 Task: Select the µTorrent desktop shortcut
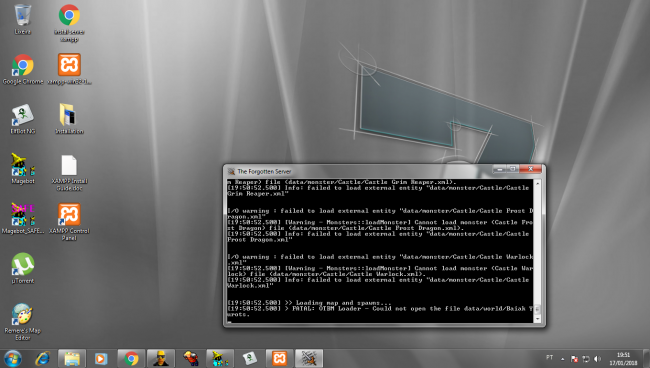pos(23,269)
